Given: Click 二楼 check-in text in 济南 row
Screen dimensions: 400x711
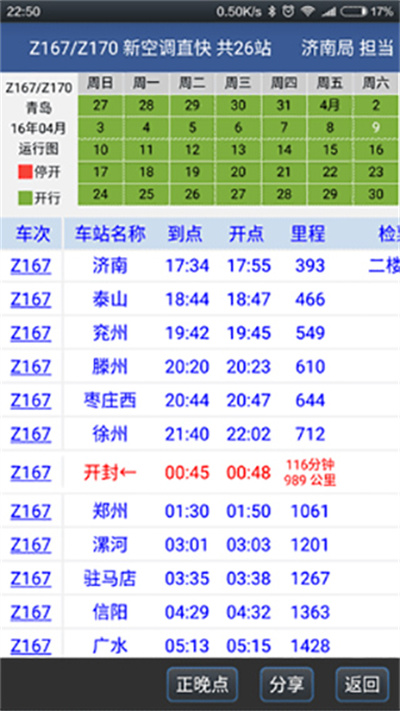Looking at the screenshot, I should click(384, 266).
